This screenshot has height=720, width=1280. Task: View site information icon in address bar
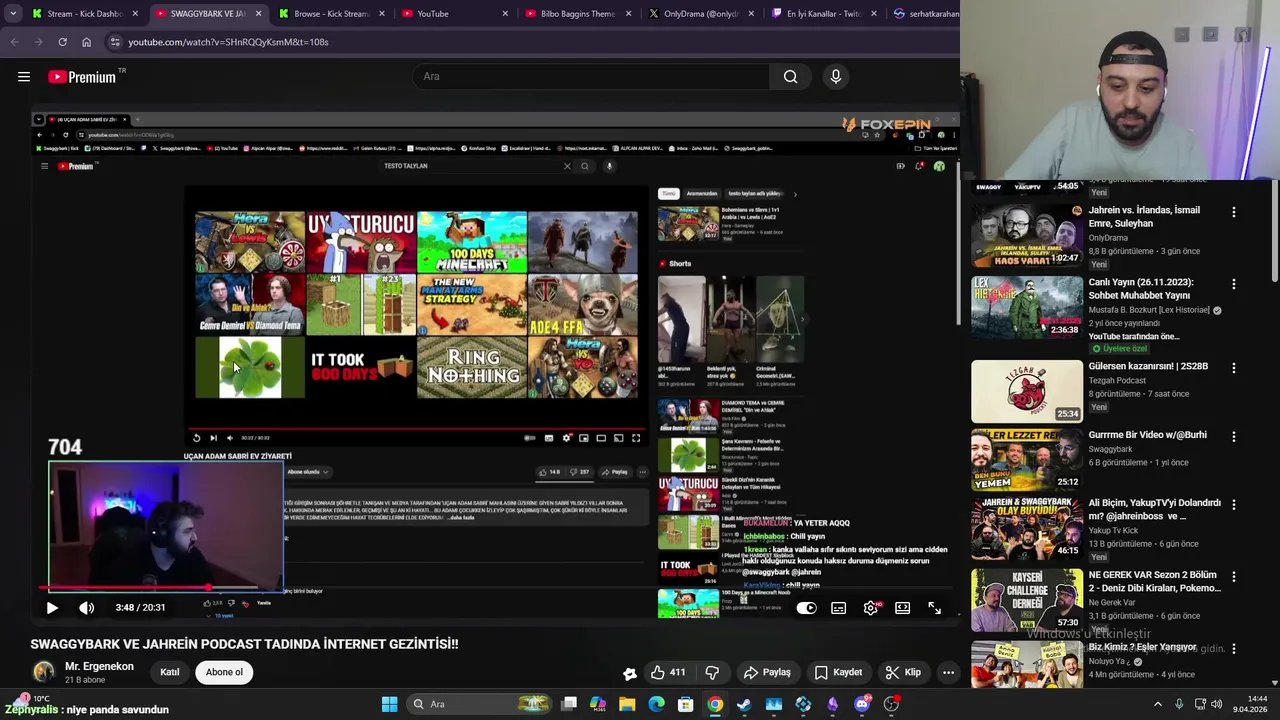click(115, 42)
